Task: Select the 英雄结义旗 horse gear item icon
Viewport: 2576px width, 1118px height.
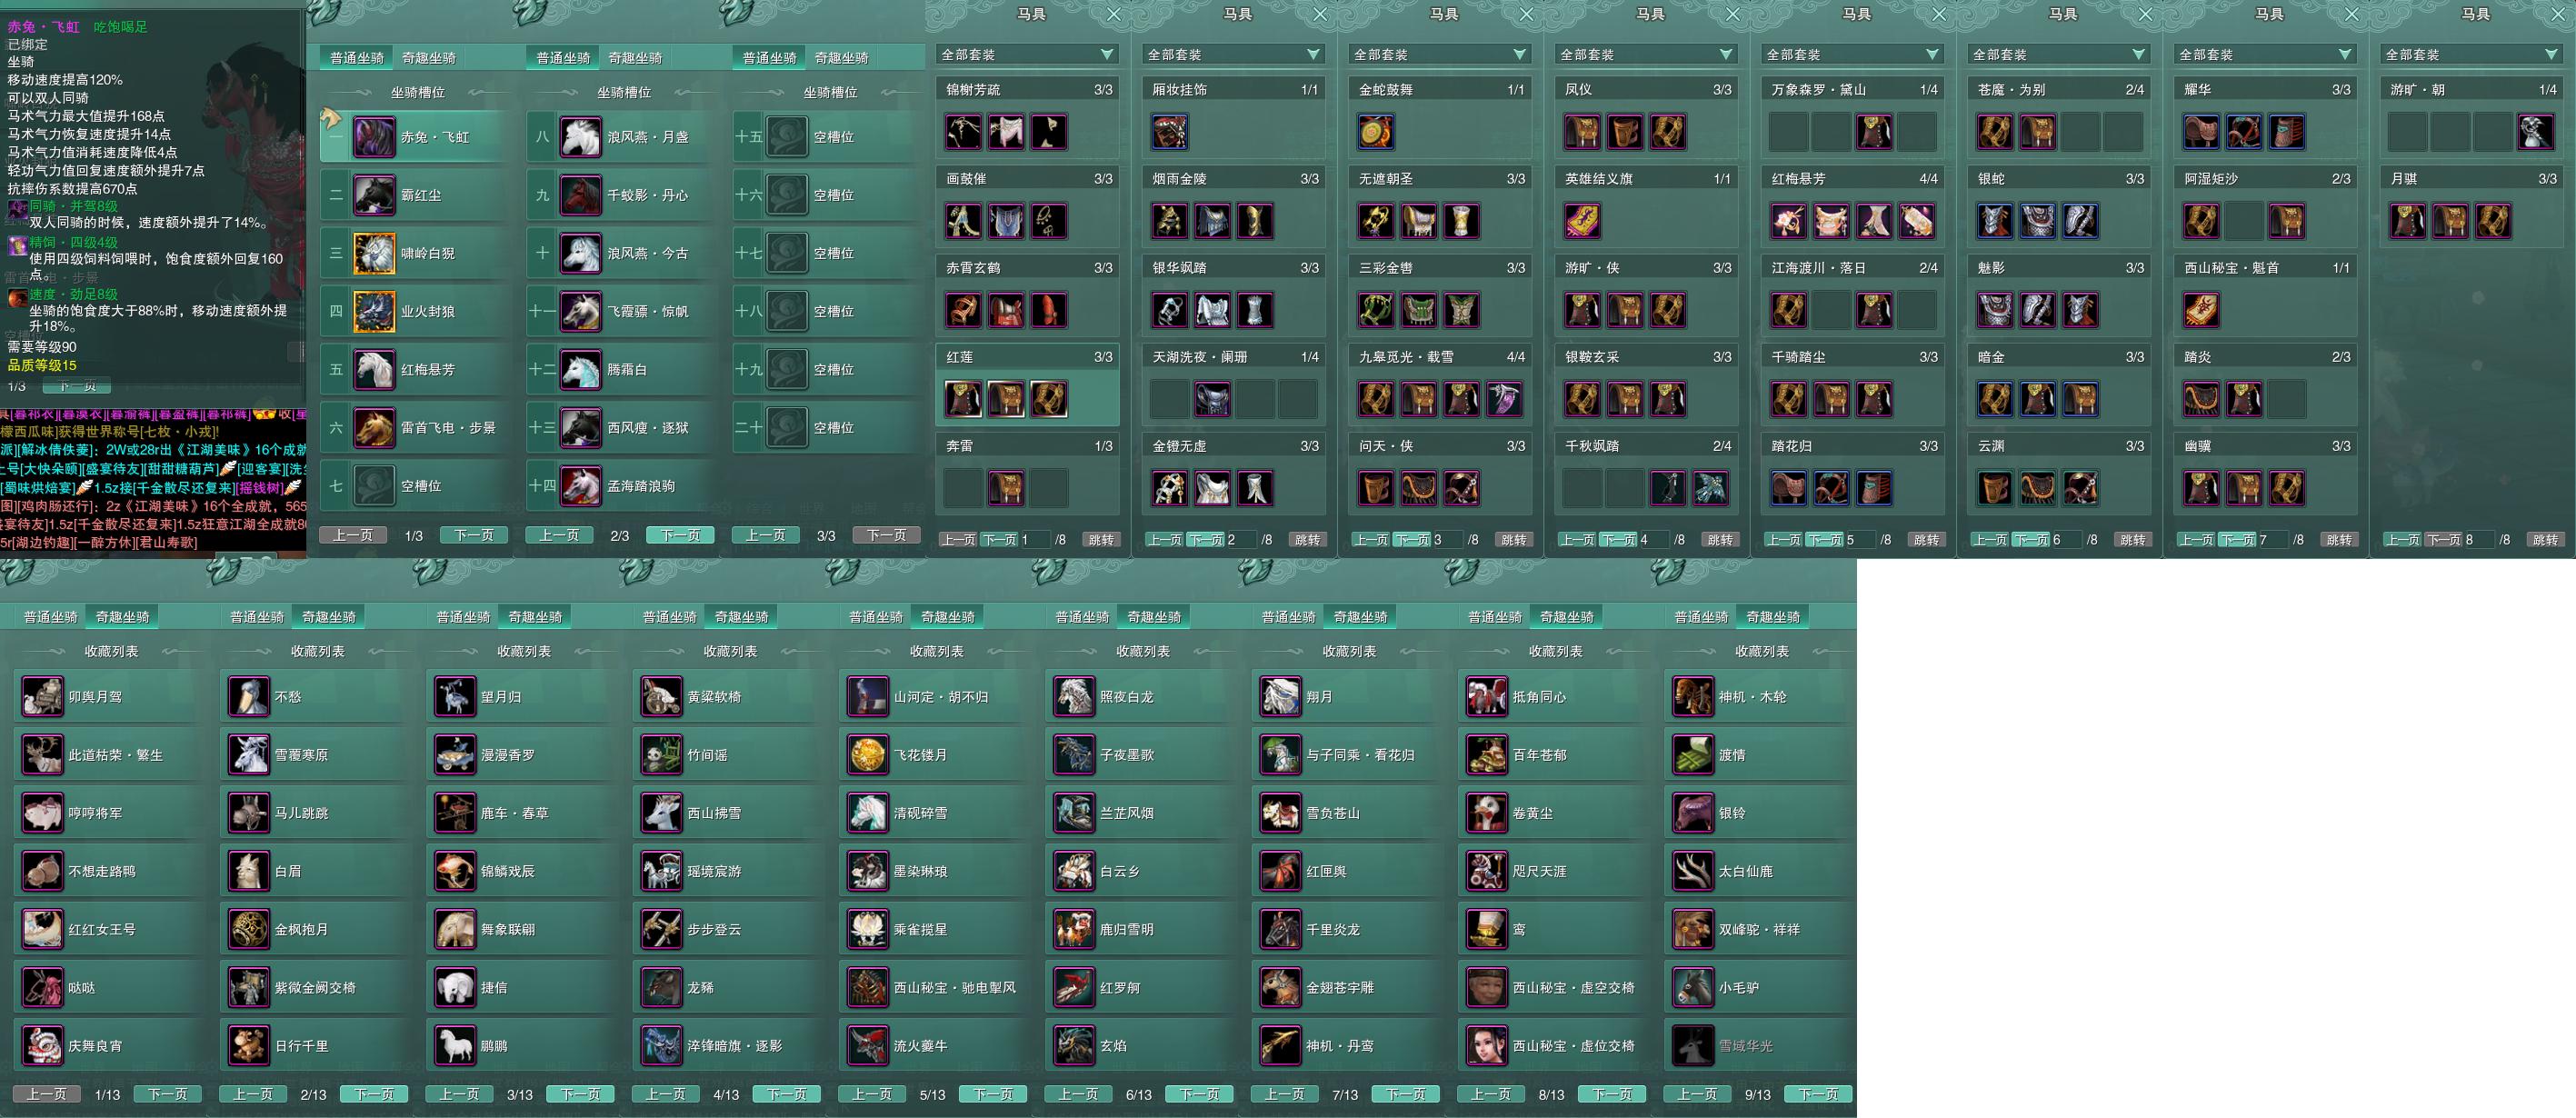Action: tap(1582, 221)
